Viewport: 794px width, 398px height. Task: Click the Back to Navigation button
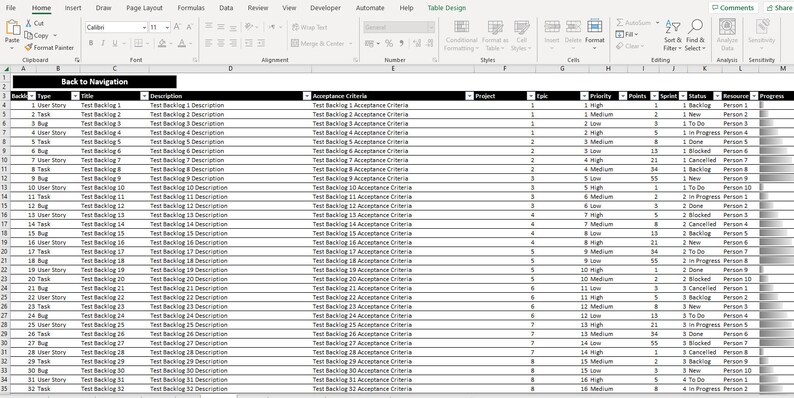[95, 82]
